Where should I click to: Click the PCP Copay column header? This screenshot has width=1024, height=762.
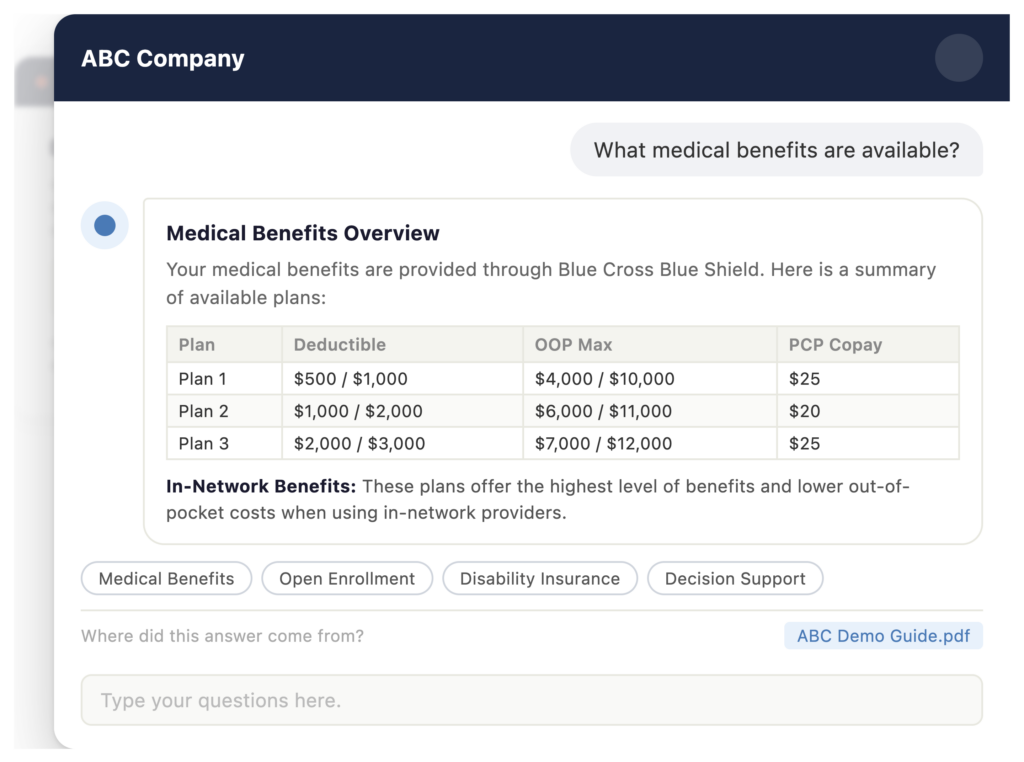(835, 344)
